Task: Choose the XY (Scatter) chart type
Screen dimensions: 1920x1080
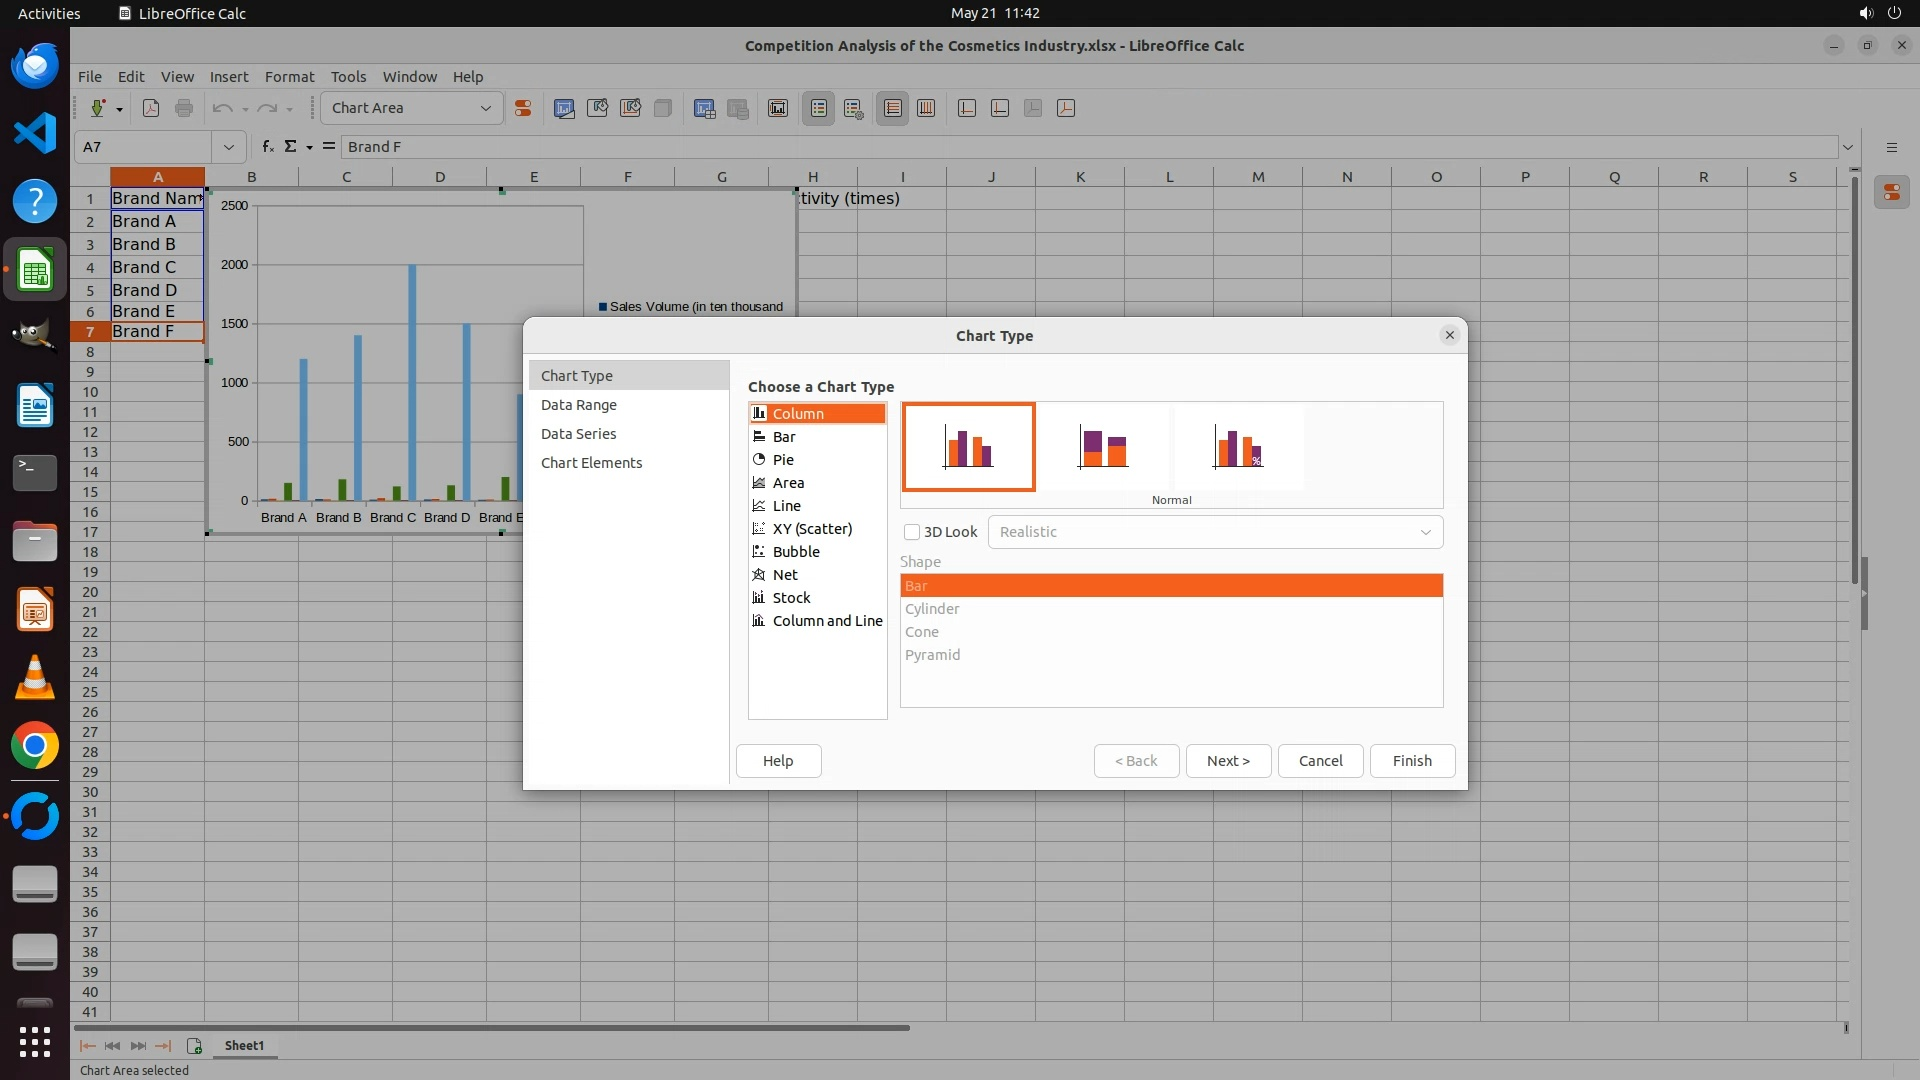Action: tap(812, 529)
